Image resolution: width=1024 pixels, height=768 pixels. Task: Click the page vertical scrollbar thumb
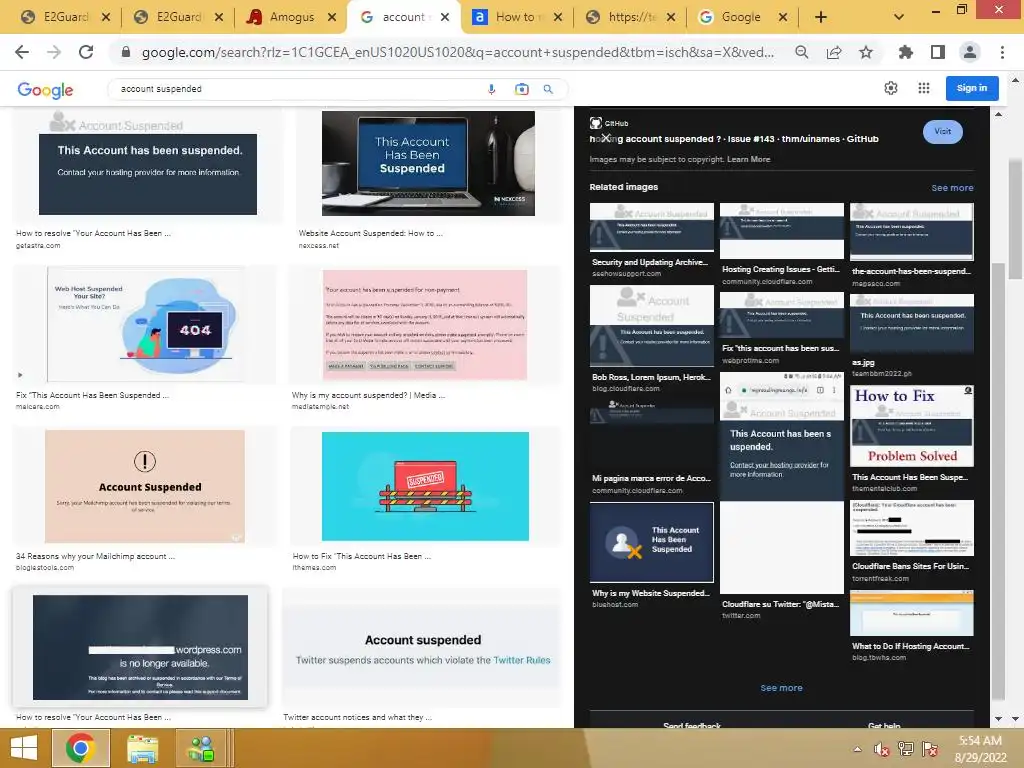click(x=1015, y=219)
